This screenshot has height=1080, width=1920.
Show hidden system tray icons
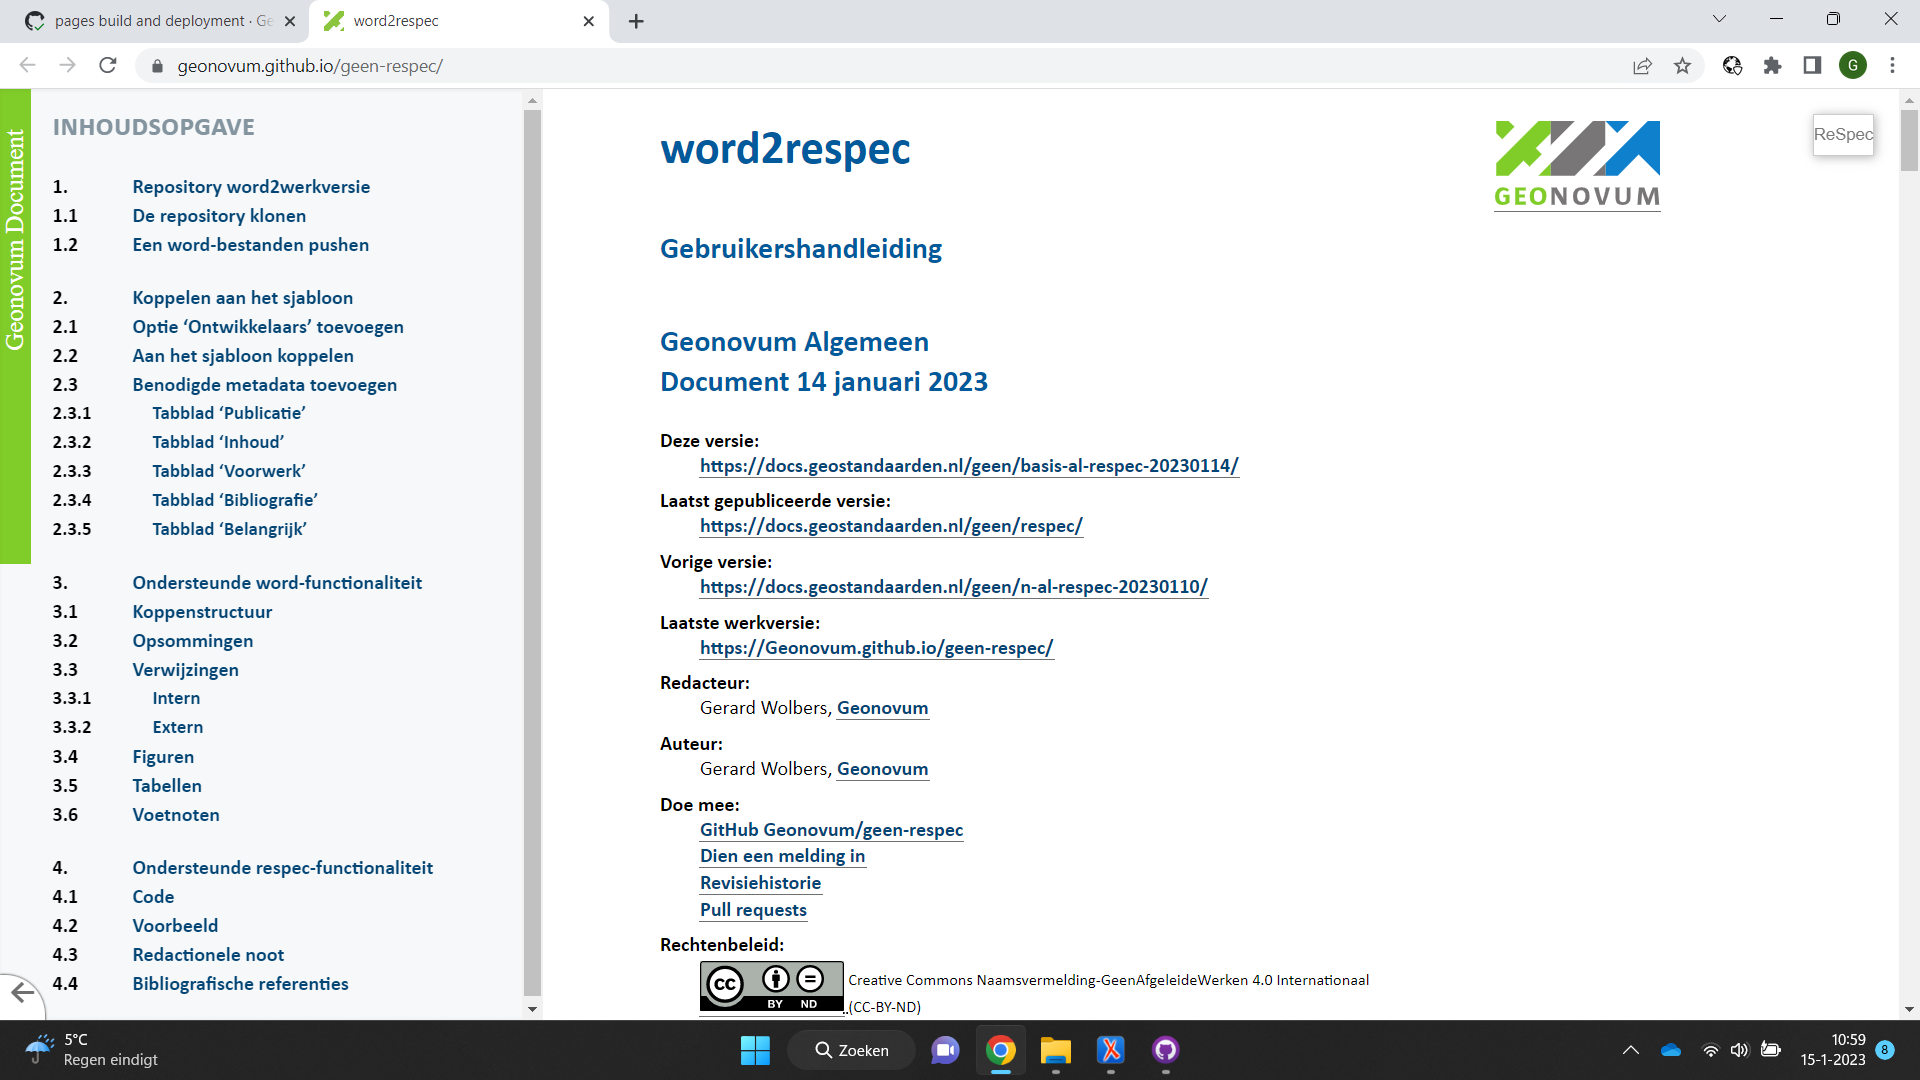pos(1630,1050)
